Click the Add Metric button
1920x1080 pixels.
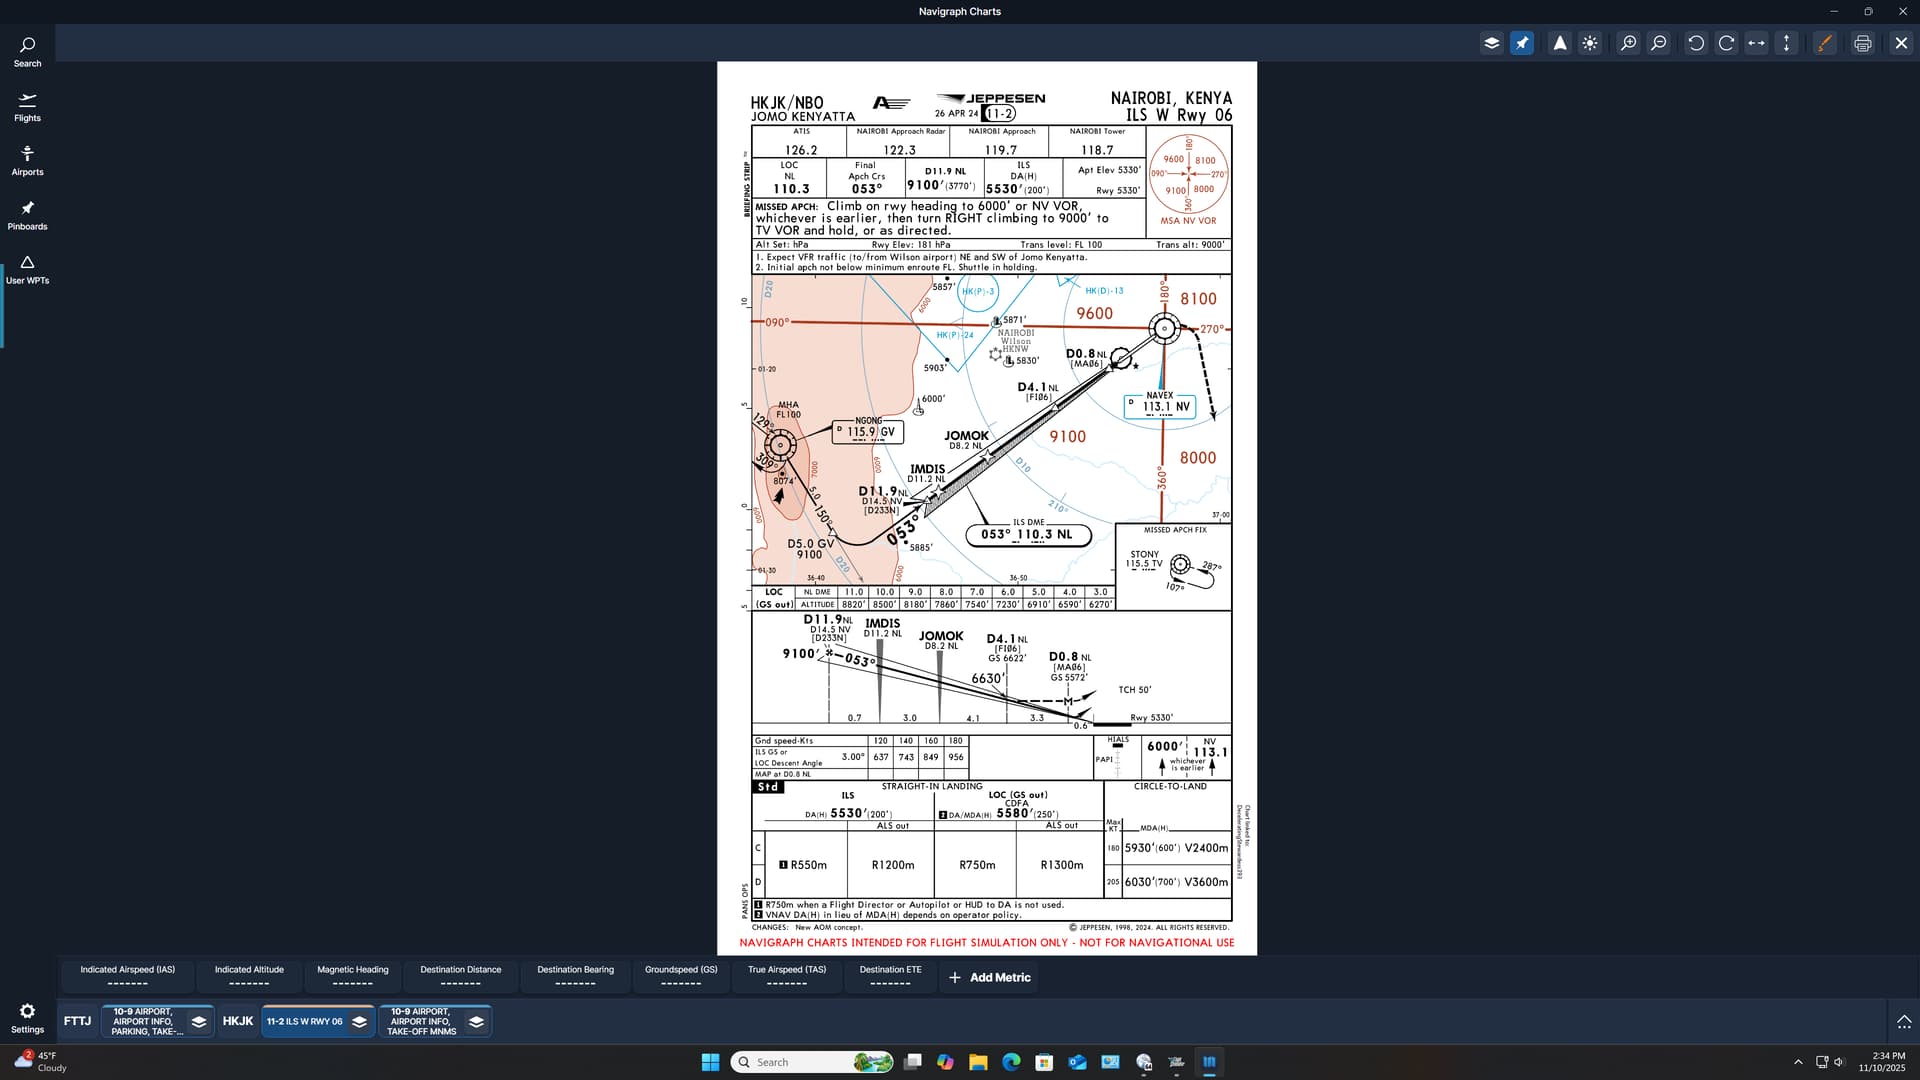pos(988,977)
